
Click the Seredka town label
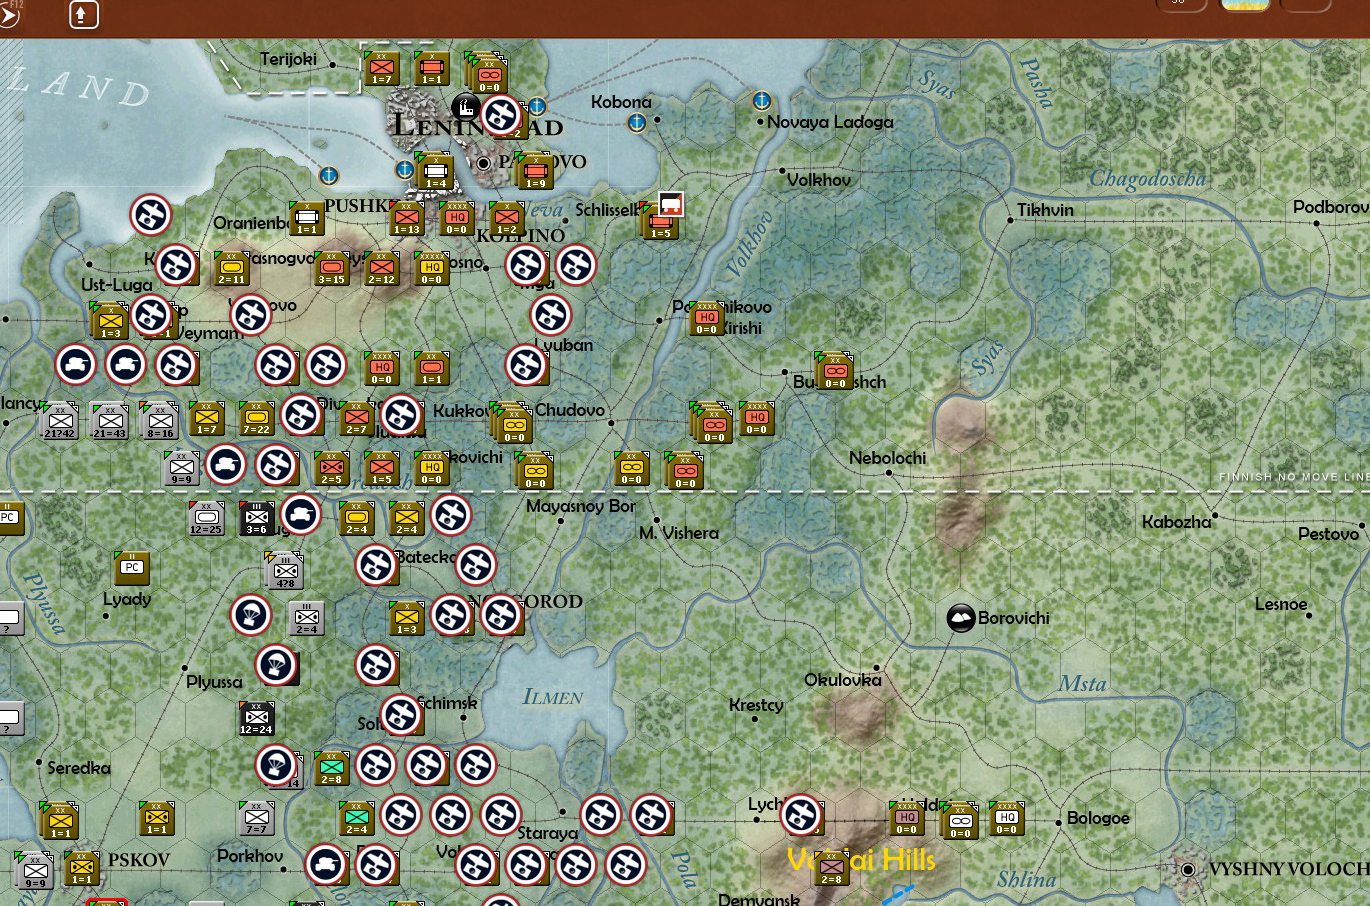[79, 768]
